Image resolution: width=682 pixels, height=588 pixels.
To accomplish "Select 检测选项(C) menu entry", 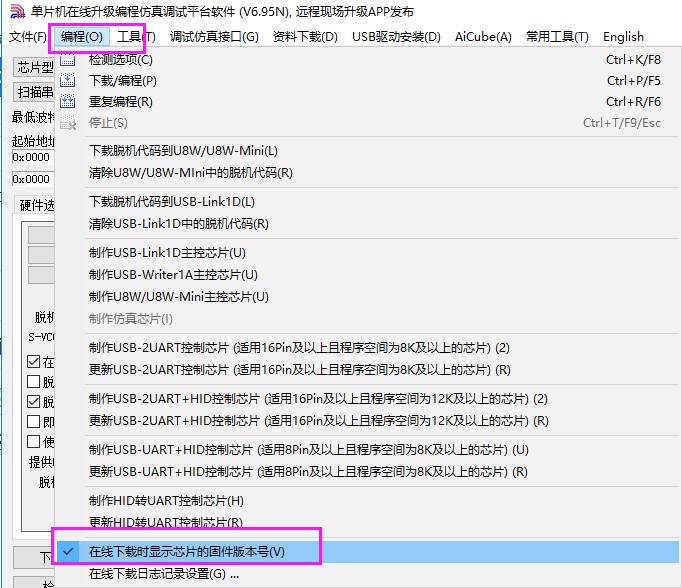I will tap(367, 60).
